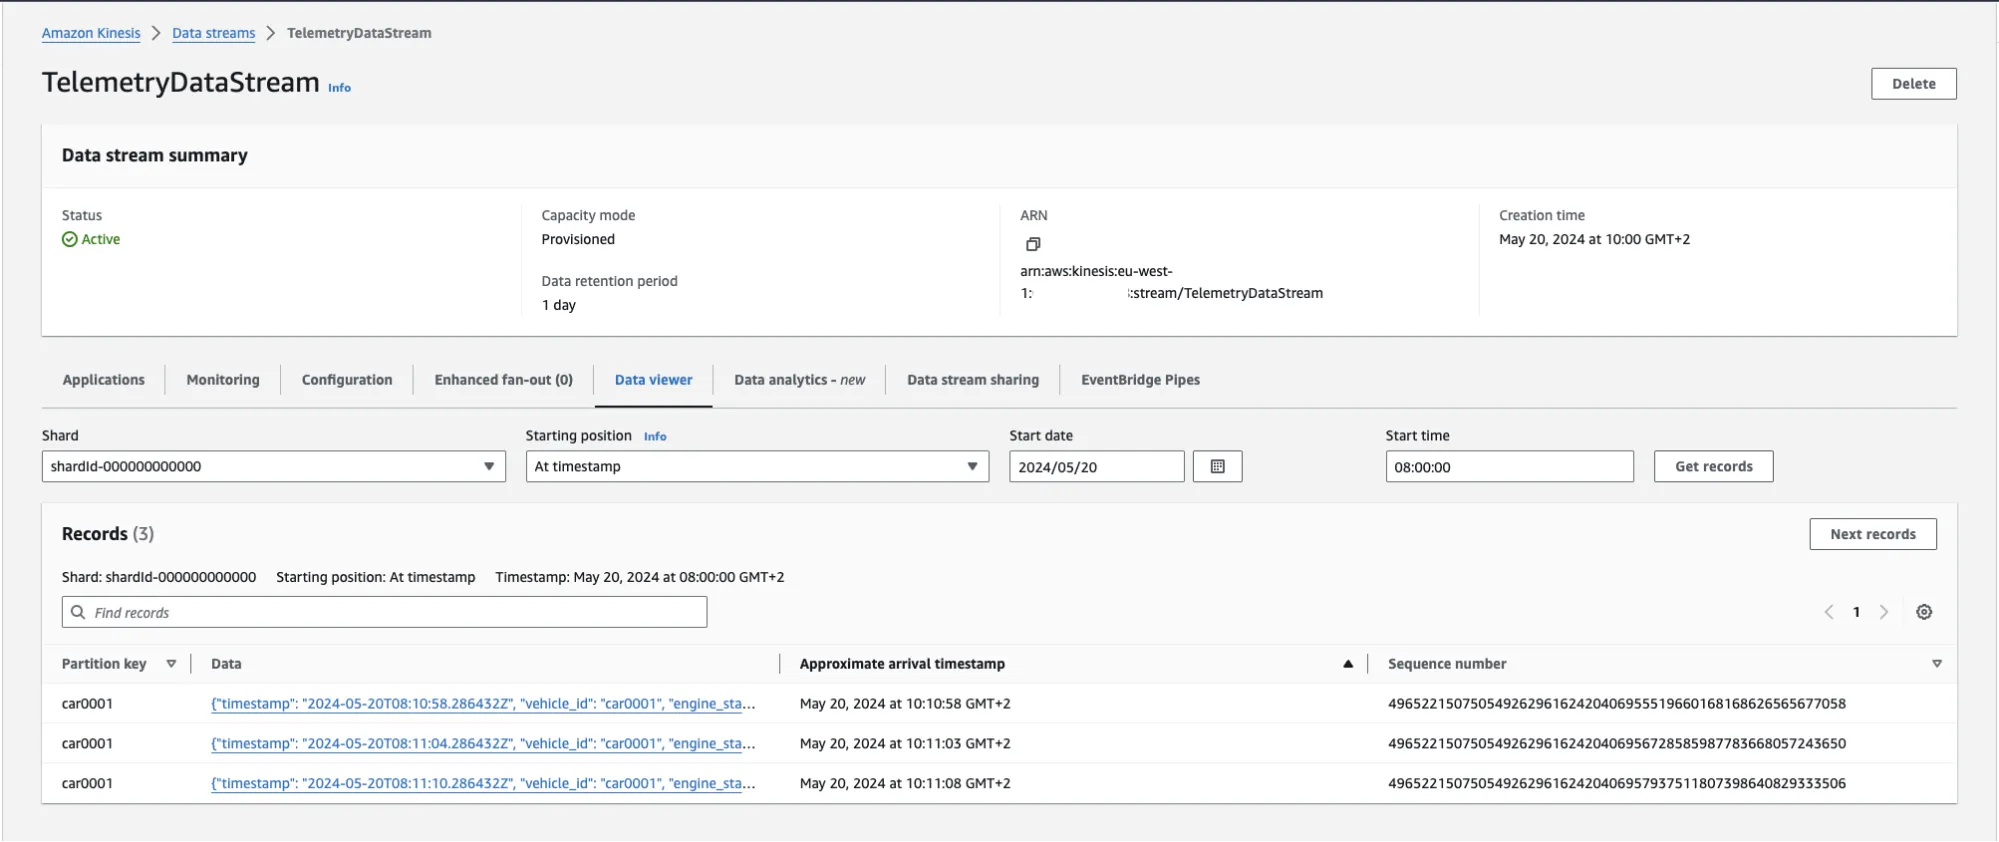Screen dimensions: 1999x842
Task: Click the Active status check icon
Action: [70, 239]
